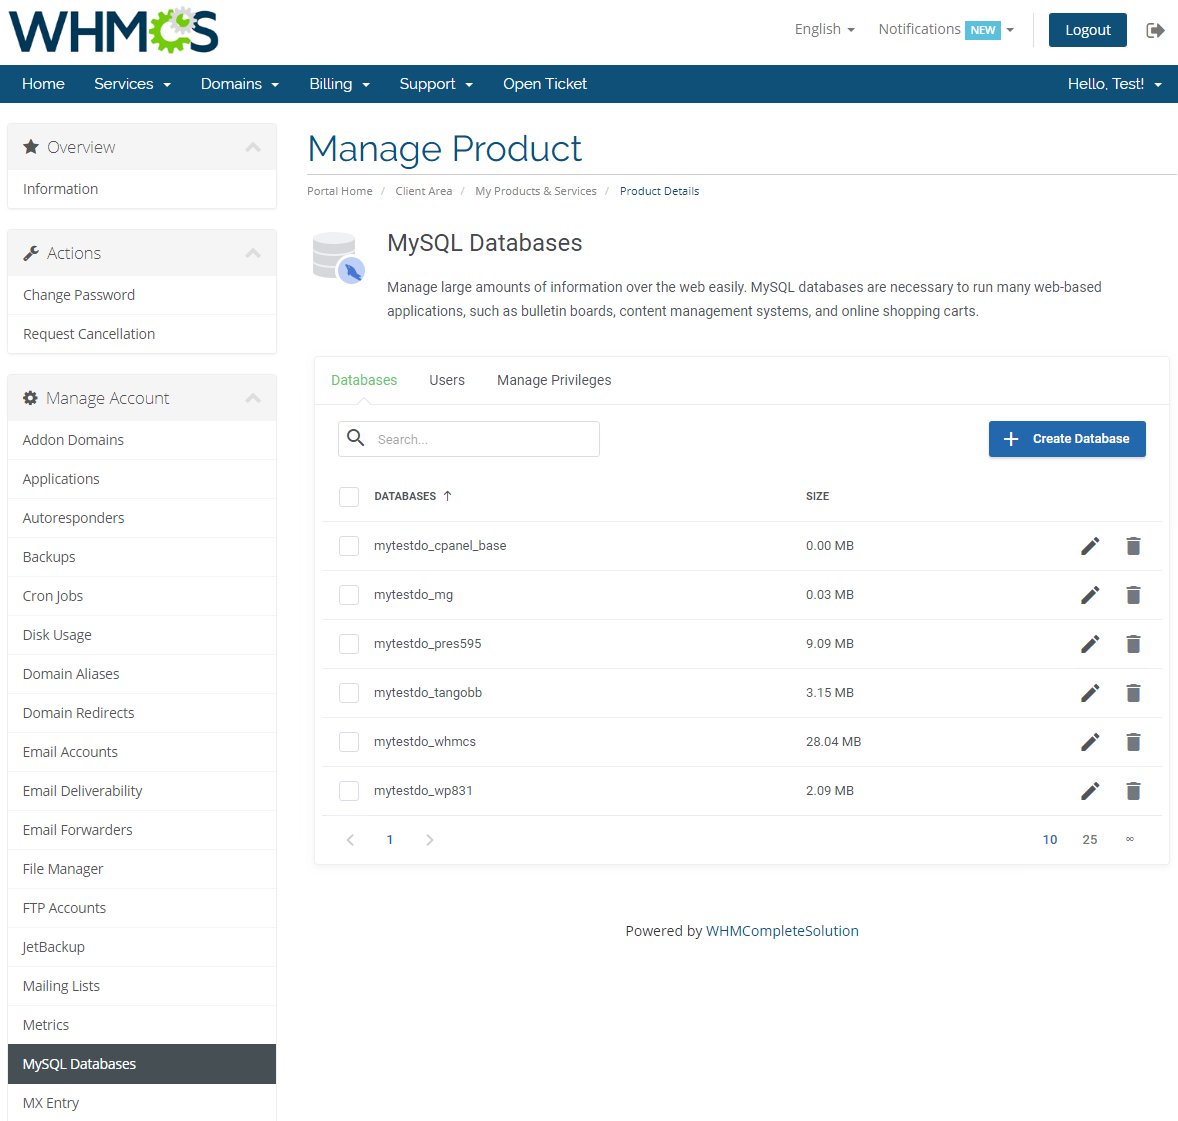The height and width of the screenshot is (1121, 1178).
Task: Check the checkbox beside mytestdo_pres595
Action: click(x=349, y=643)
